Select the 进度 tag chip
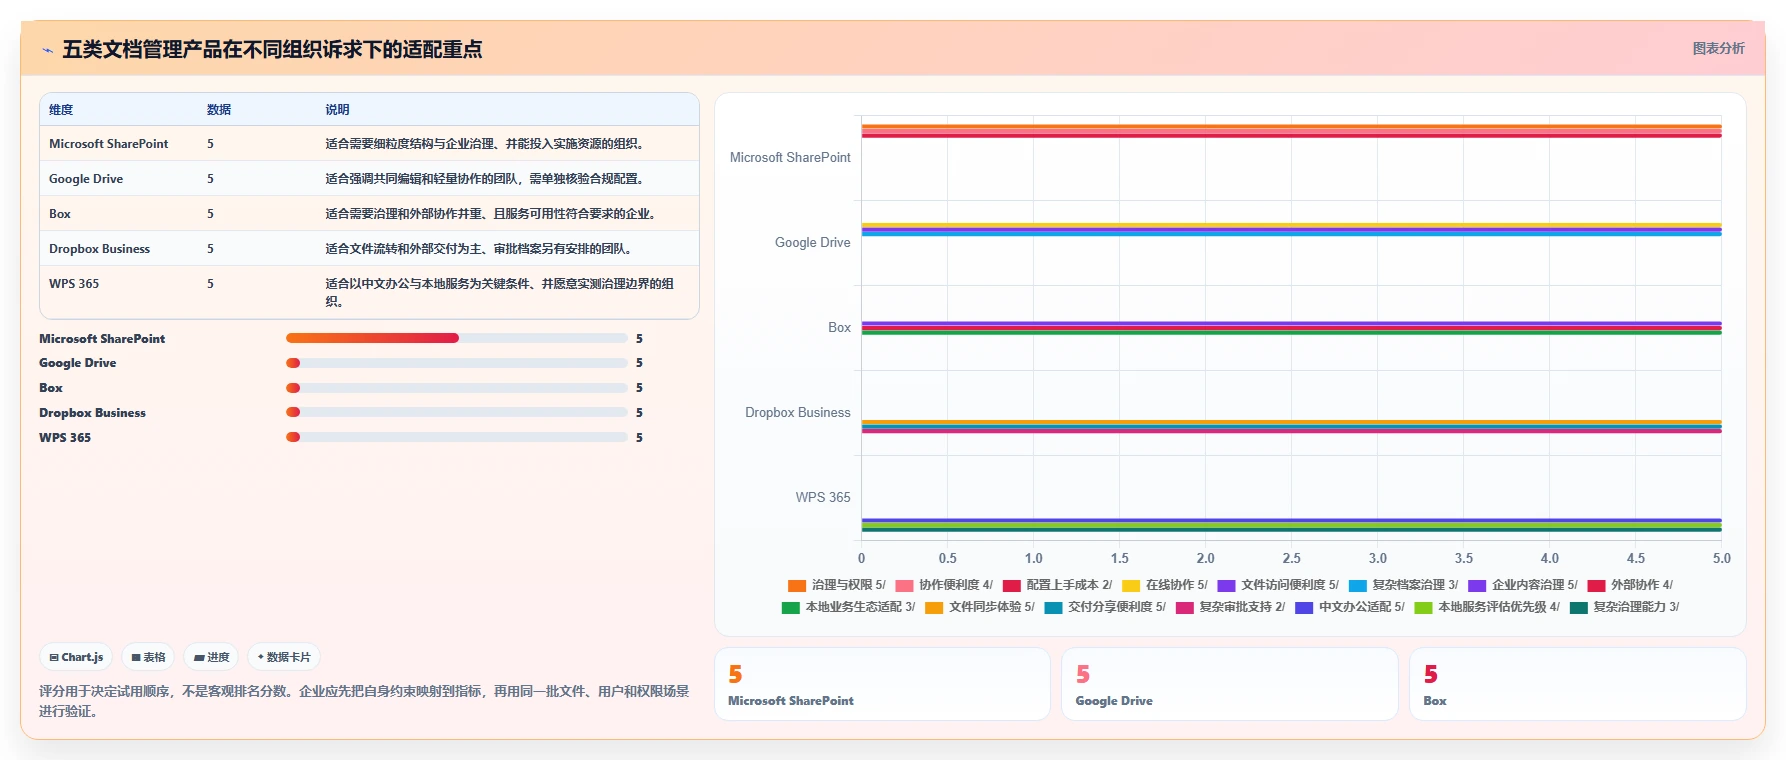The image size is (1786, 760). [211, 657]
